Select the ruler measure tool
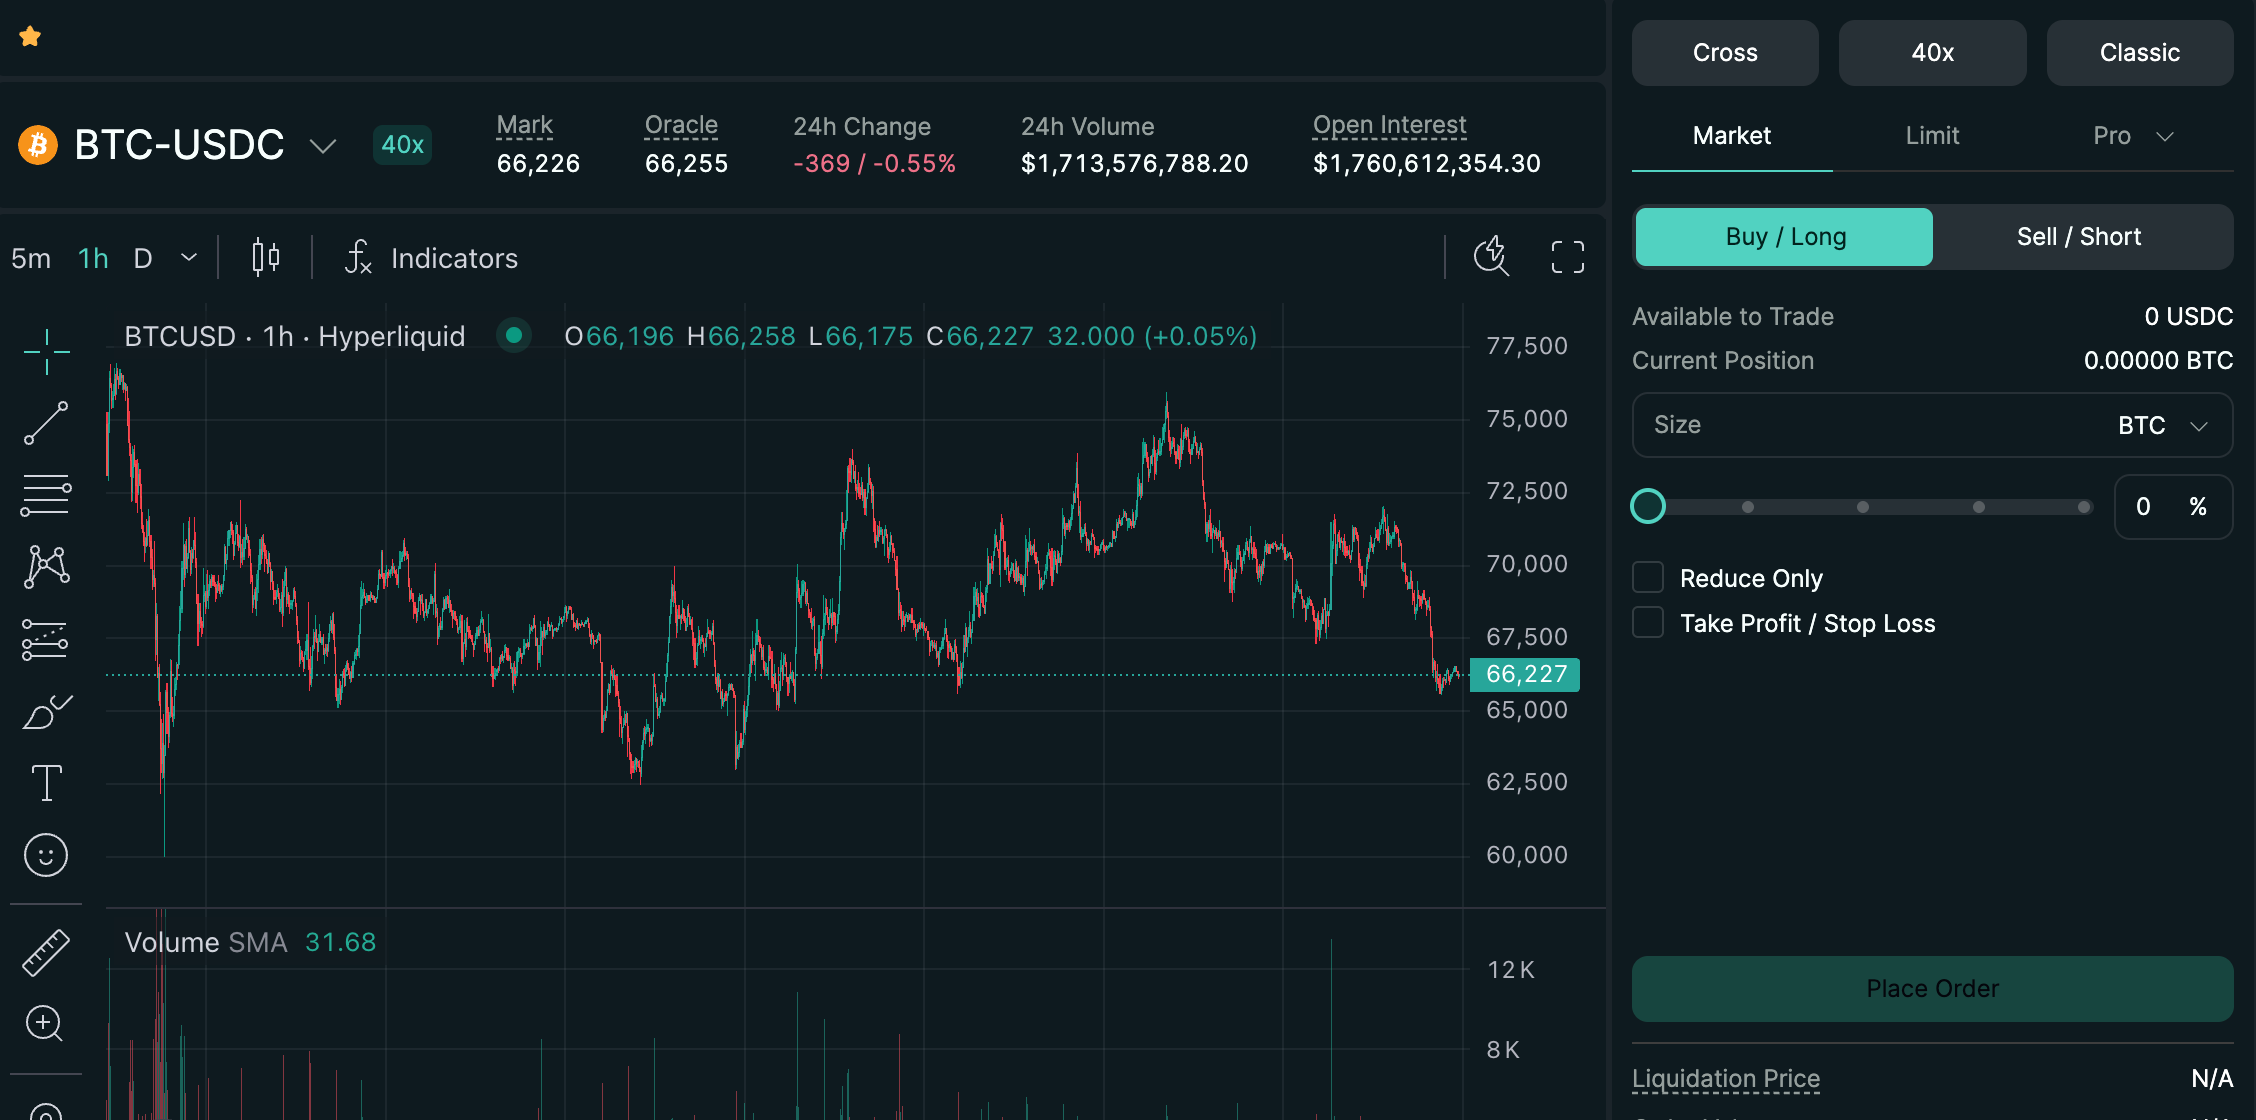 [x=46, y=952]
